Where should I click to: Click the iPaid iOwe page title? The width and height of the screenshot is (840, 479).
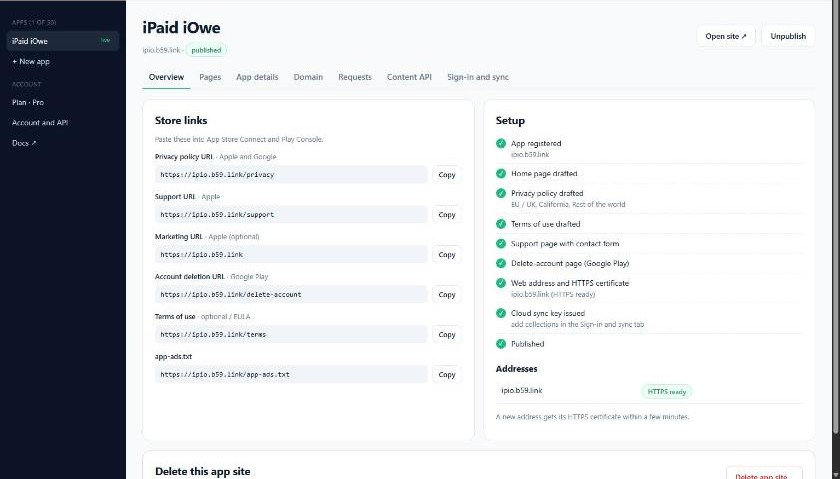(182, 28)
